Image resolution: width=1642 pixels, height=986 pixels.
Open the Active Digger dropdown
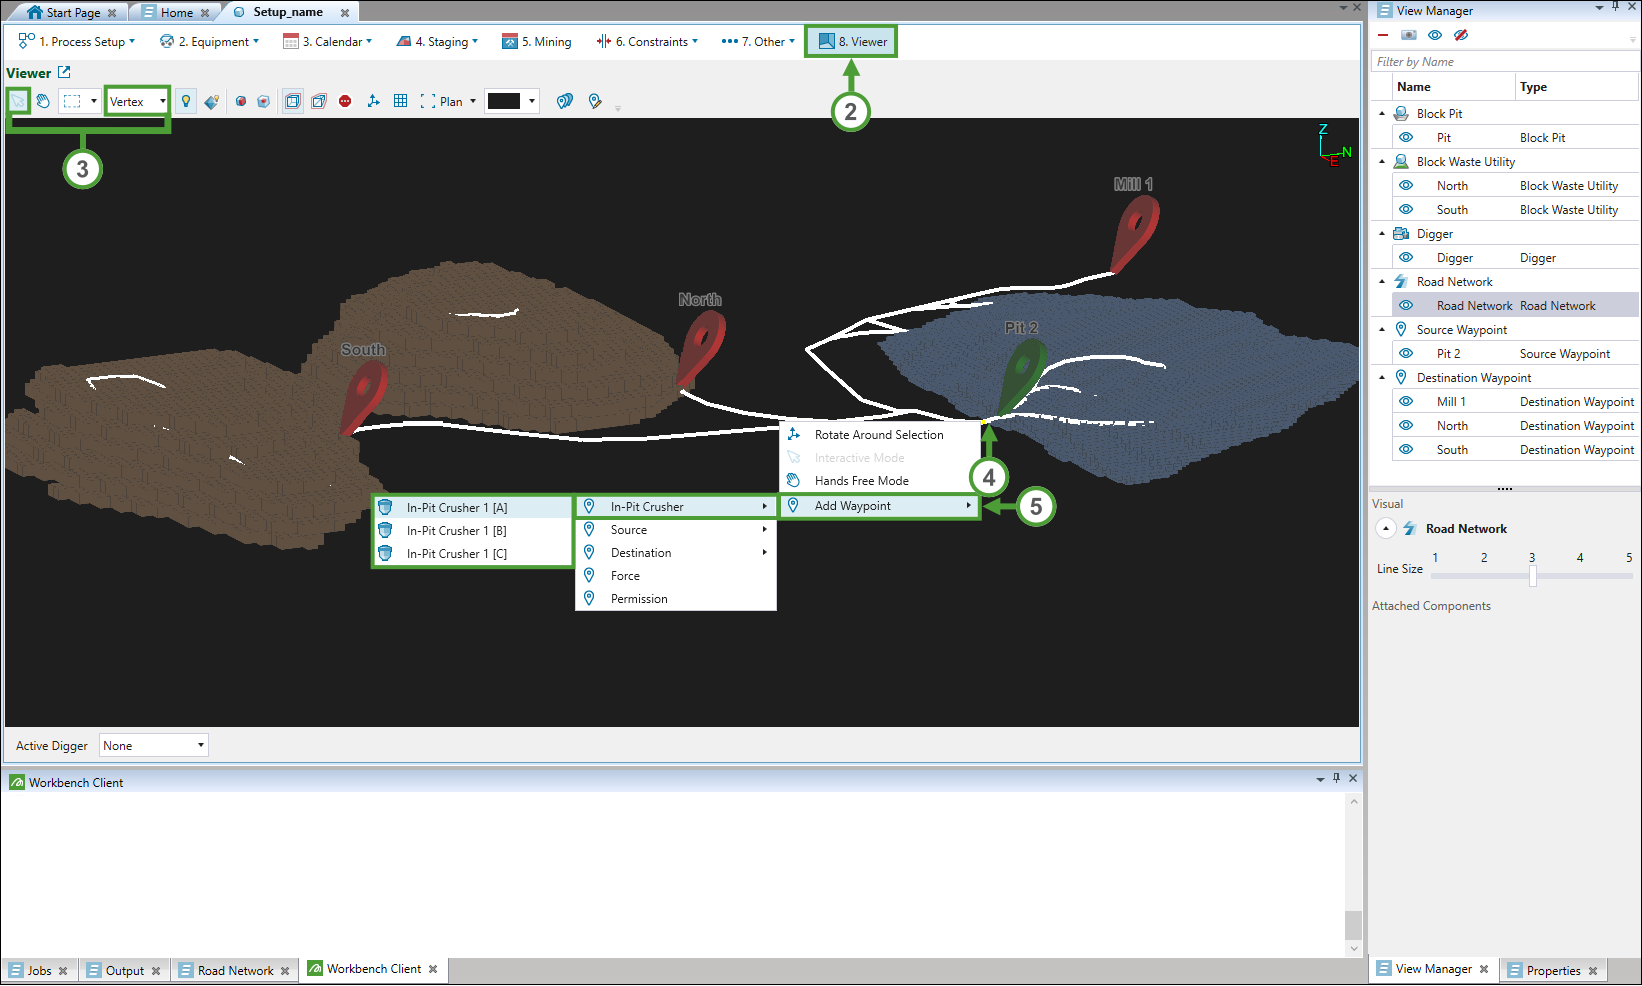point(154,746)
